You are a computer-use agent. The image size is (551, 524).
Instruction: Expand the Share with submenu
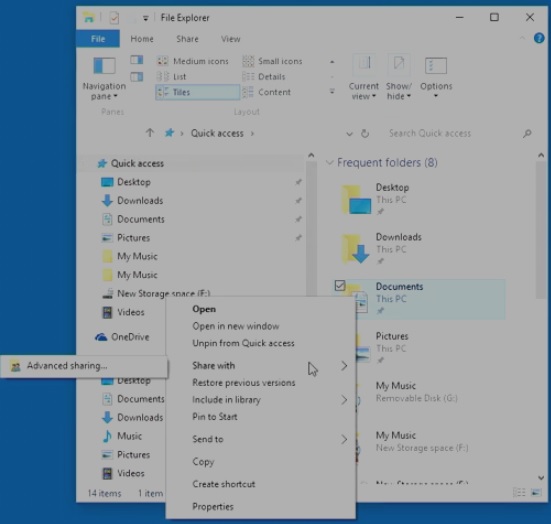point(260,365)
